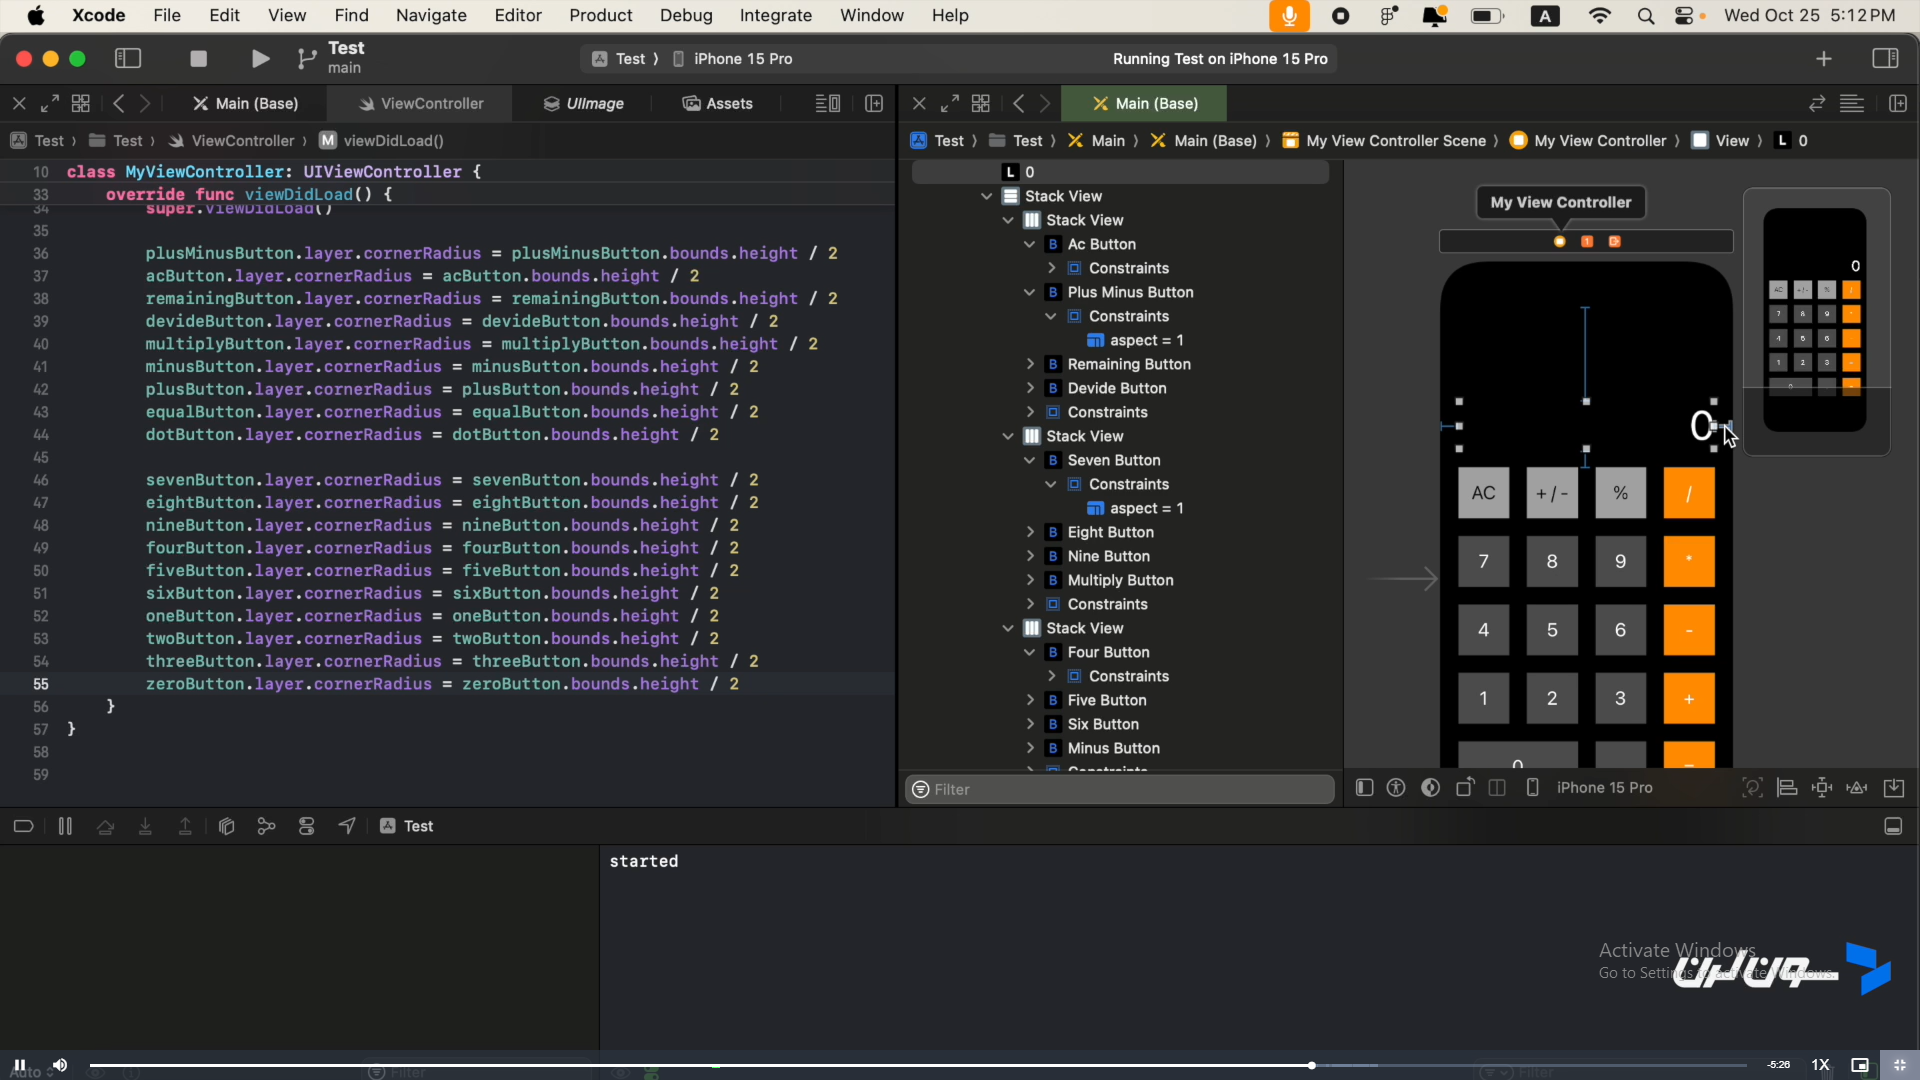Click the Step into debug icon
Image resolution: width=1920 pixels, height=1080 pixels.
click(x=145, y=826)
